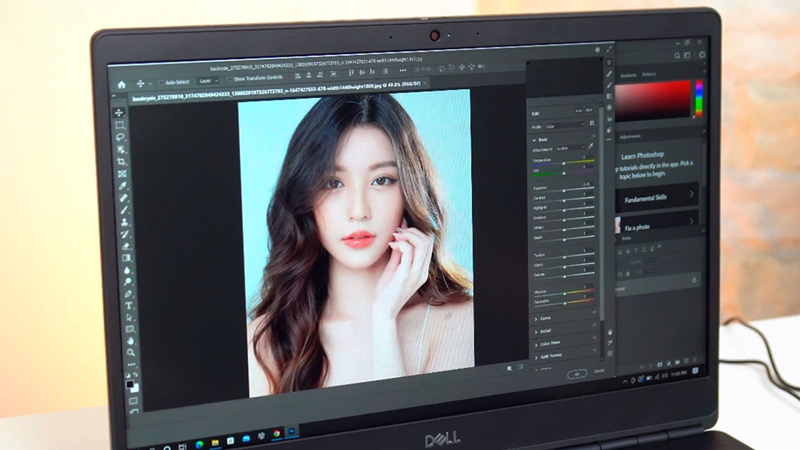Open the Layer dropdown in options bar
Viewport: 800px width, 450px height.
click(208, 80)
